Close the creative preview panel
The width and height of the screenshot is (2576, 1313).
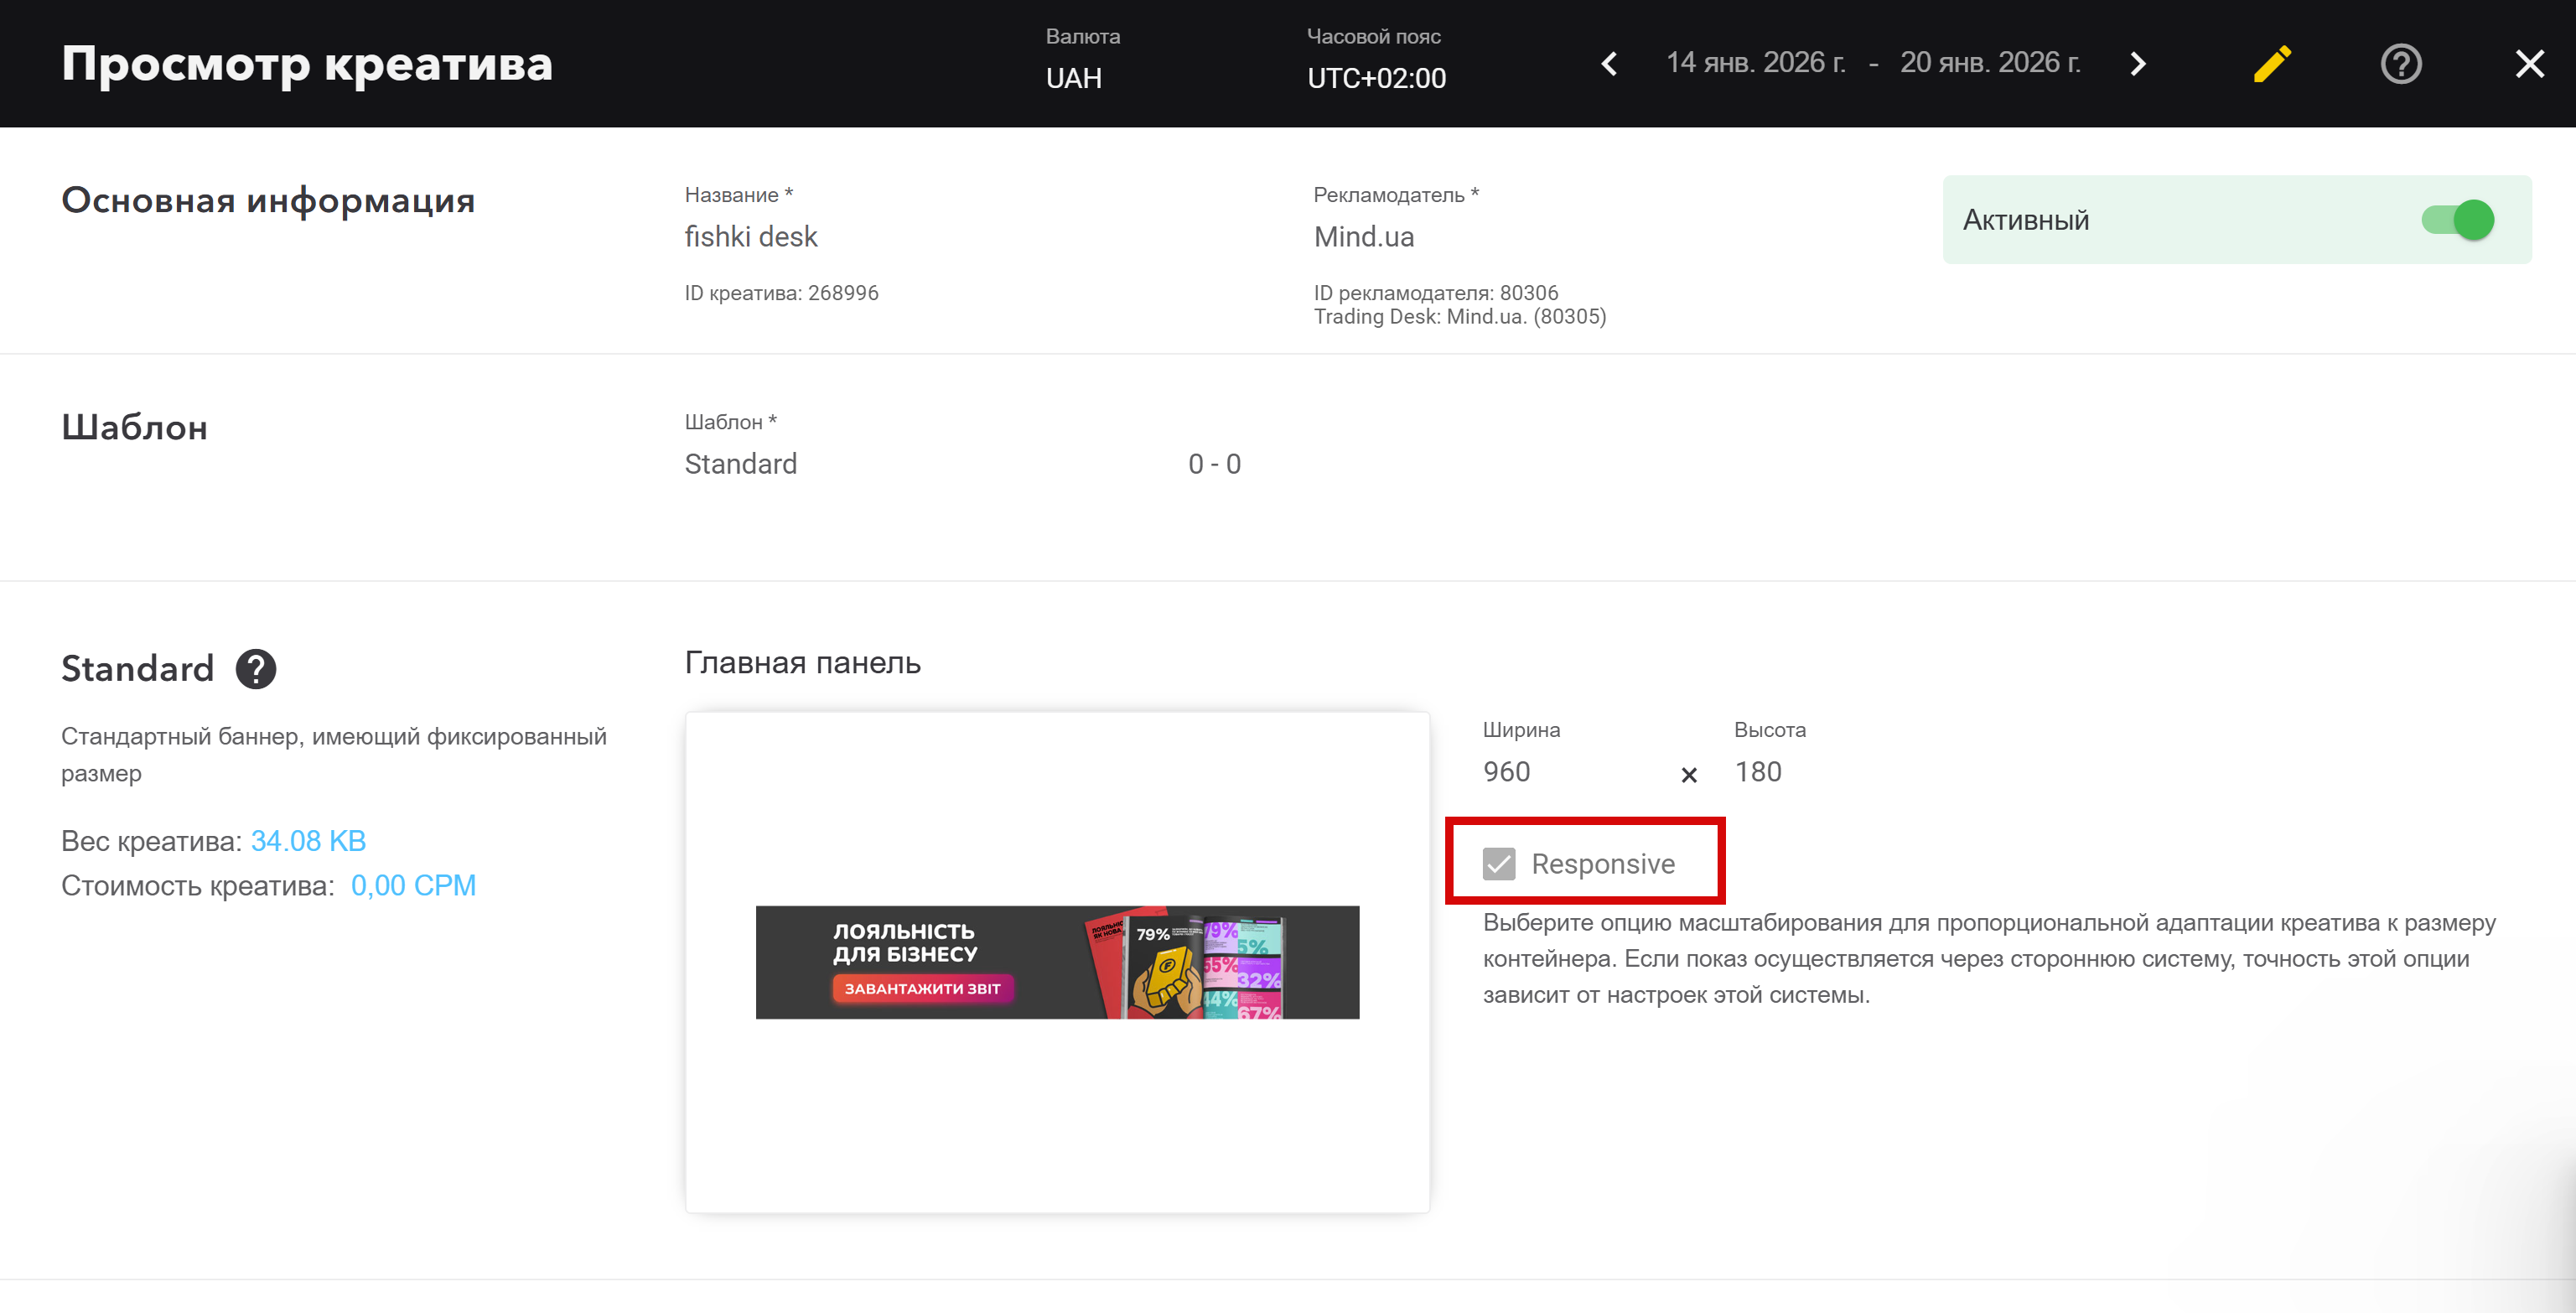tap(2529, 64)
